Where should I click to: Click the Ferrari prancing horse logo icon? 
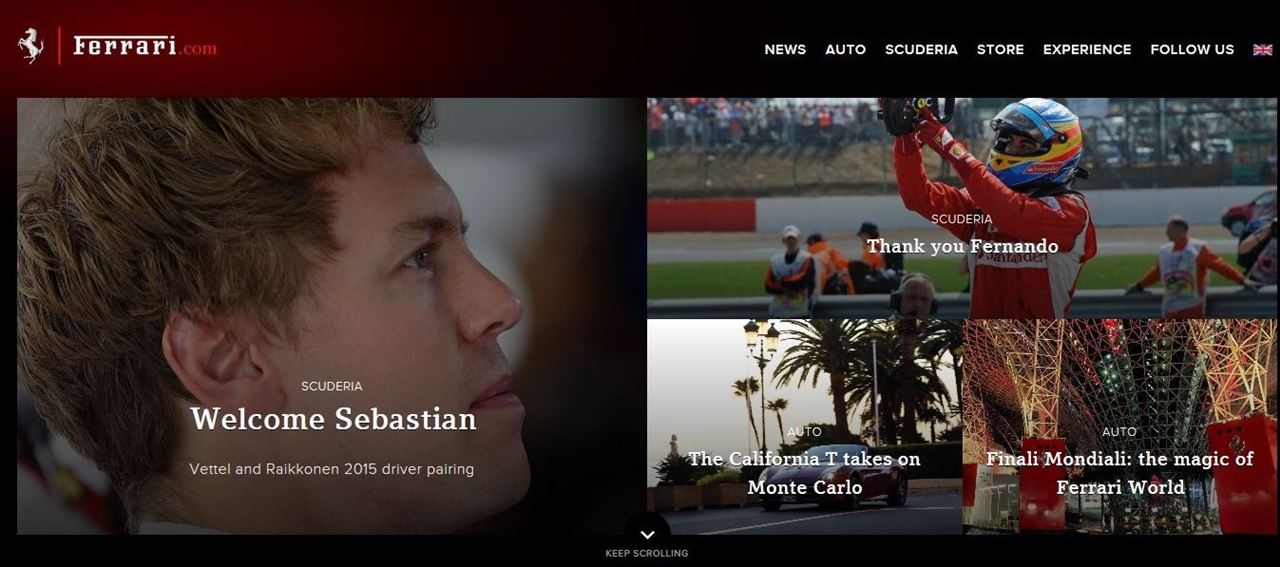(31, 46)
